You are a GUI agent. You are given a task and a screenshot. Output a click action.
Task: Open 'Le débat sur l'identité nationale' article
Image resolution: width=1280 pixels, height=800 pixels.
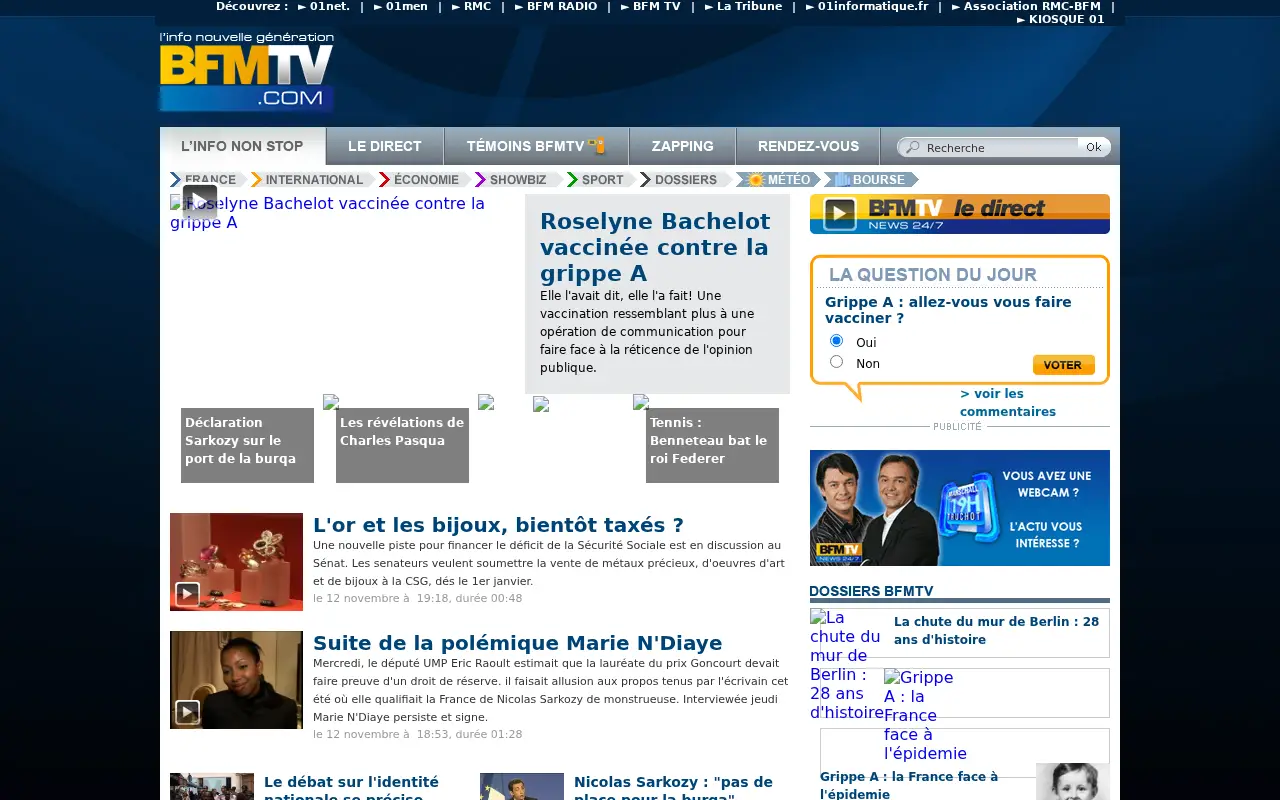click(x=351, y=787)
